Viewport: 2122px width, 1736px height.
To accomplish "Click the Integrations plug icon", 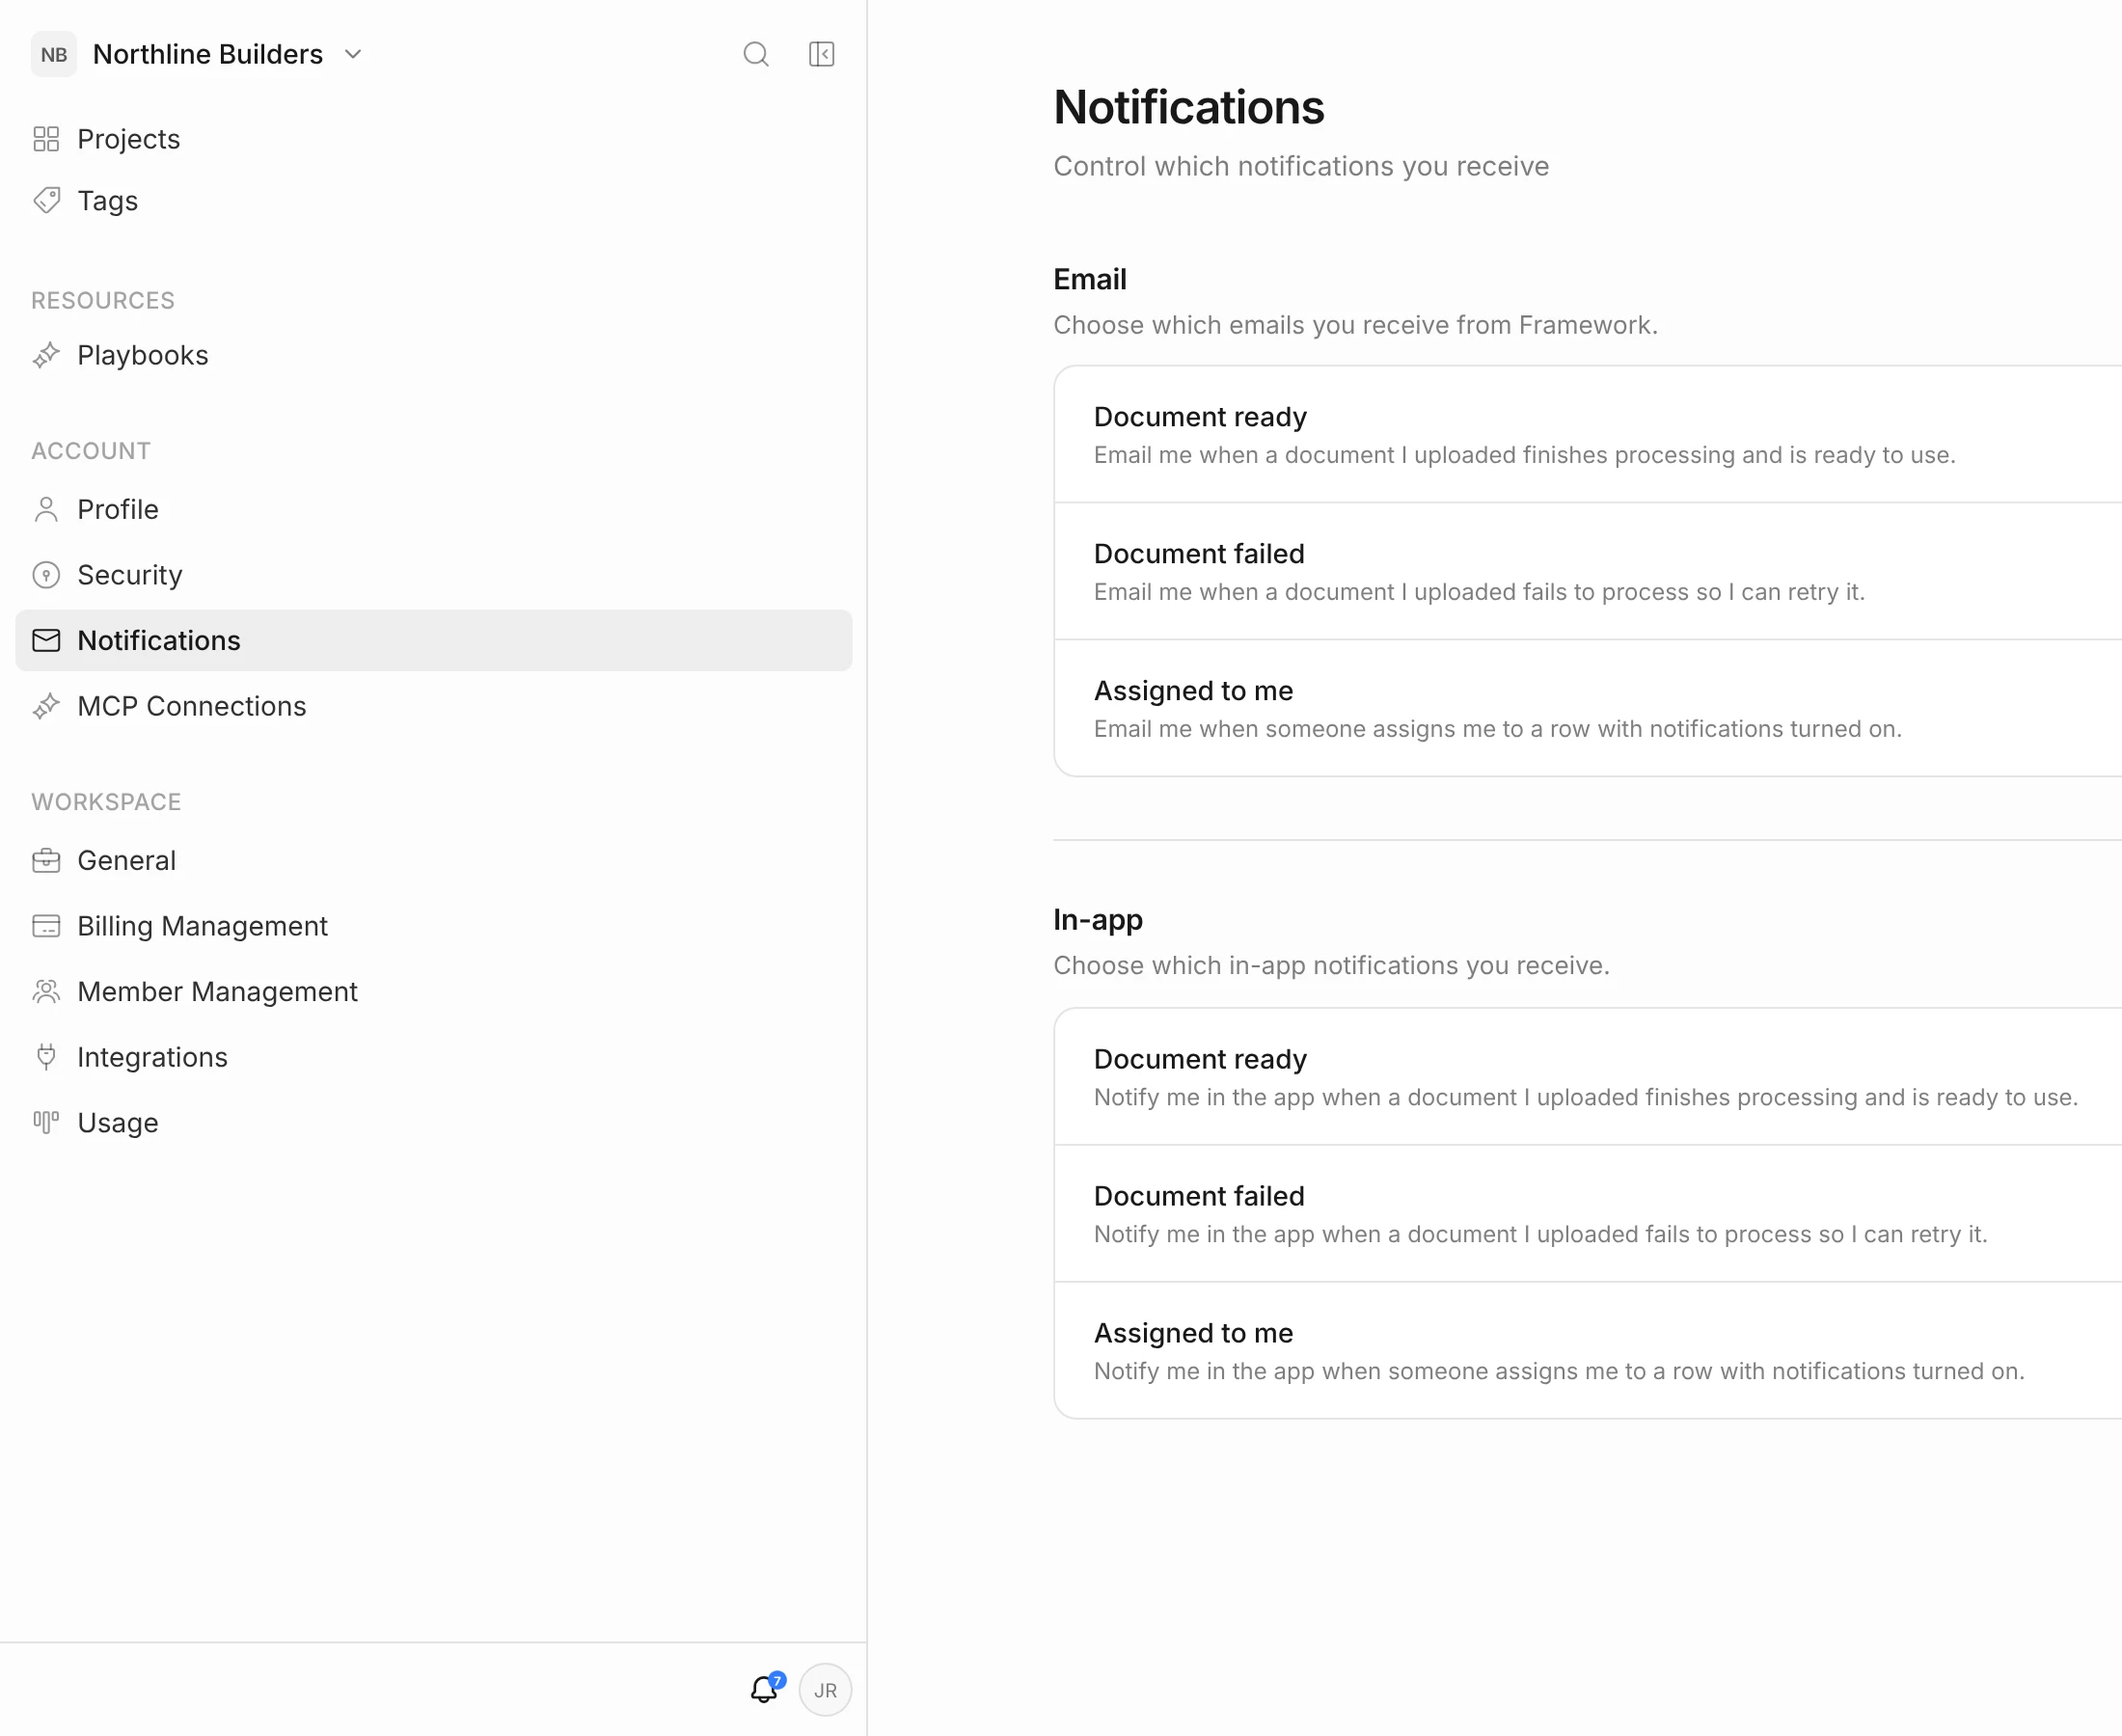I will click(46, 1057).
